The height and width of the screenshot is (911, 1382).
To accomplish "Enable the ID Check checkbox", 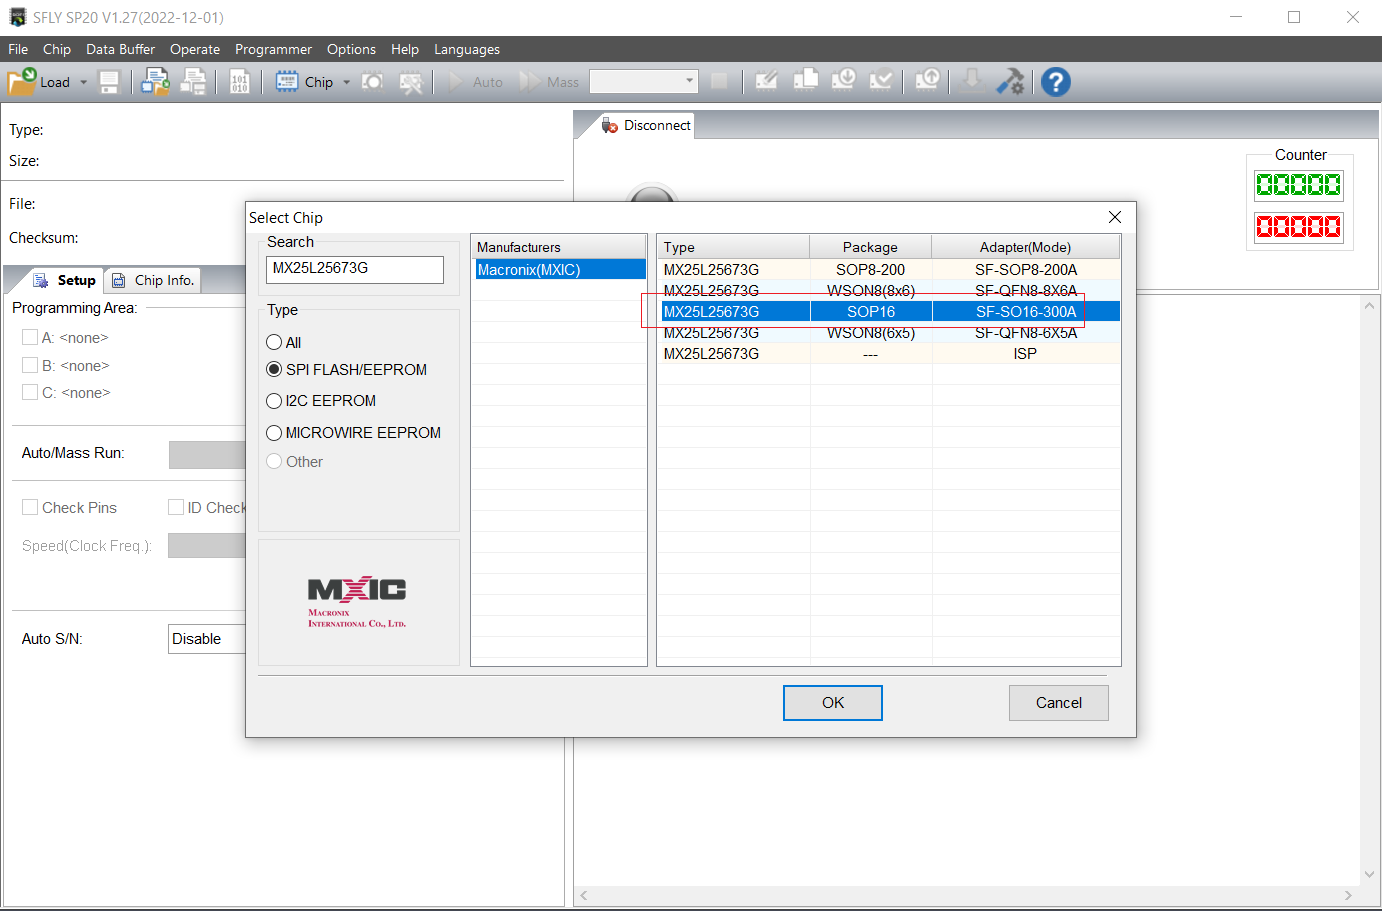I will tap(176, 507).
